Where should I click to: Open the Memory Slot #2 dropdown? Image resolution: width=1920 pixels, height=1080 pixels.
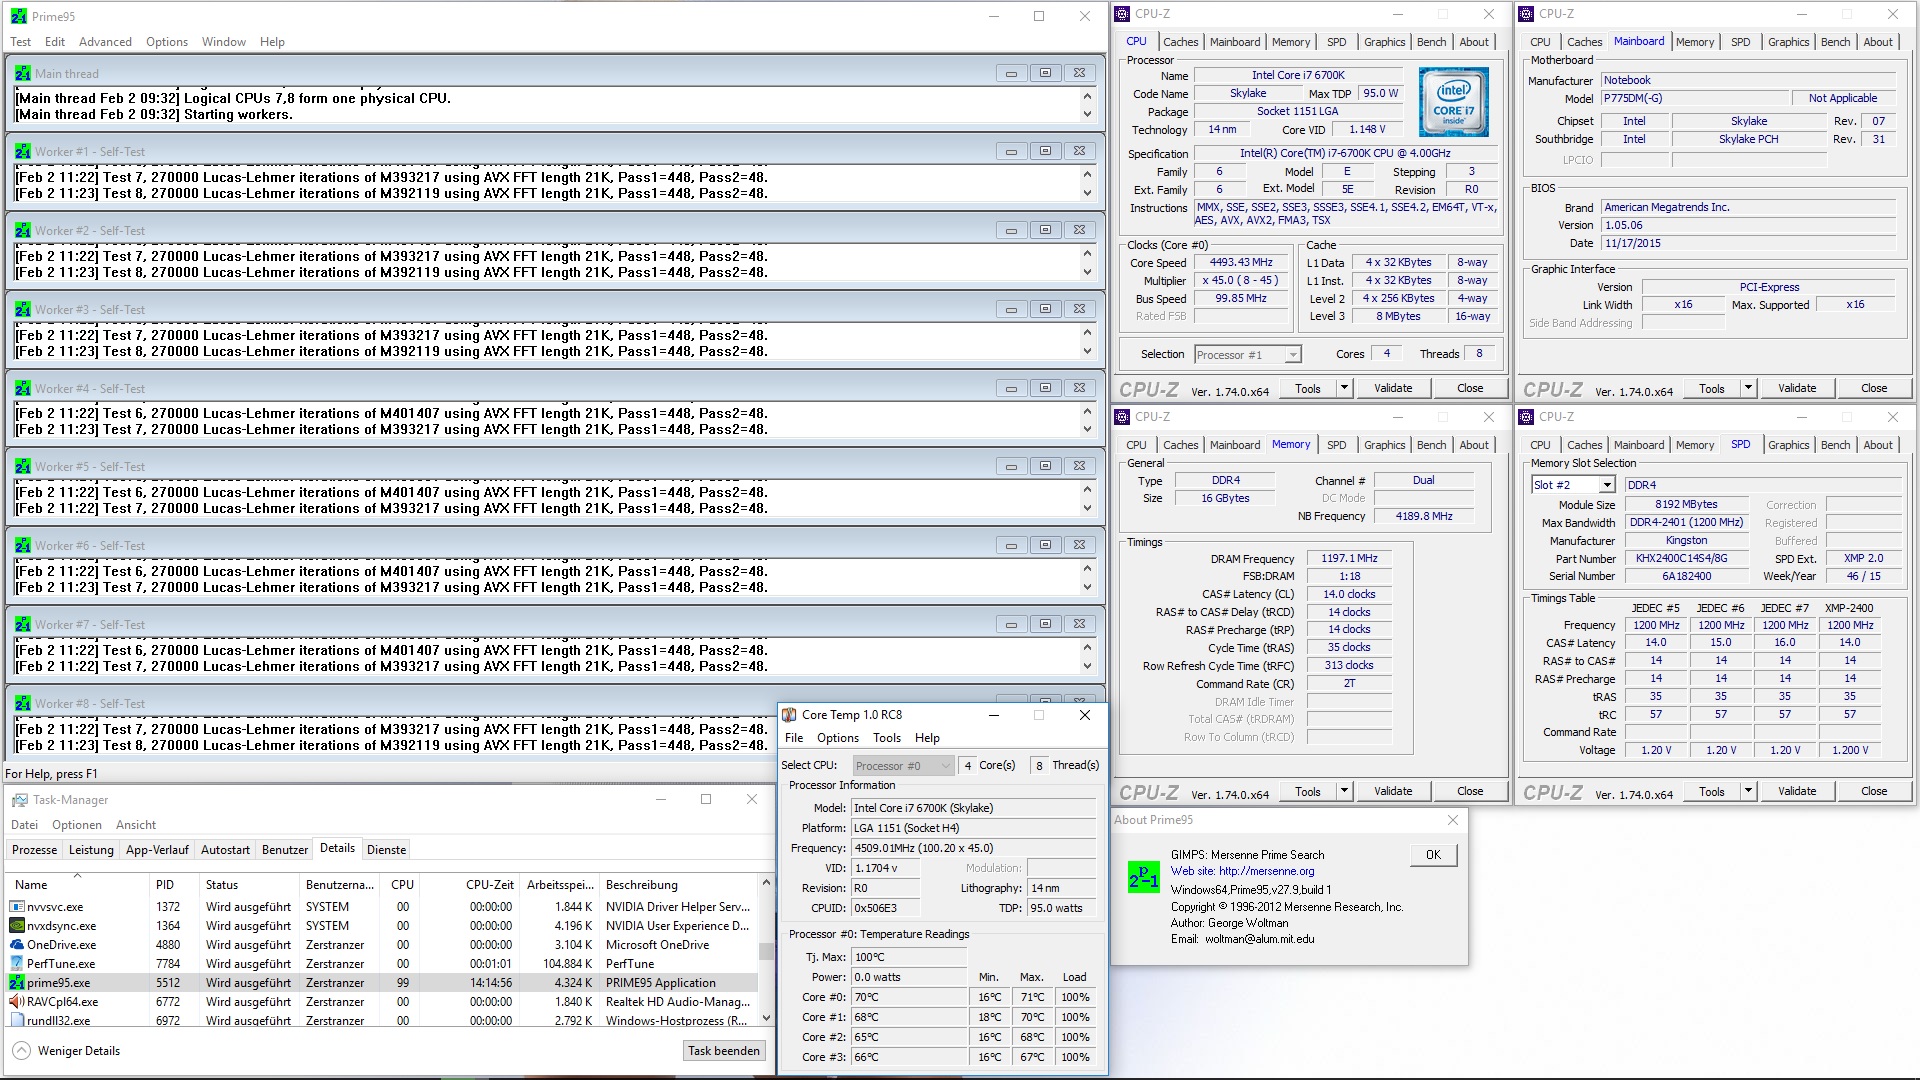(x=1606, y=485)
